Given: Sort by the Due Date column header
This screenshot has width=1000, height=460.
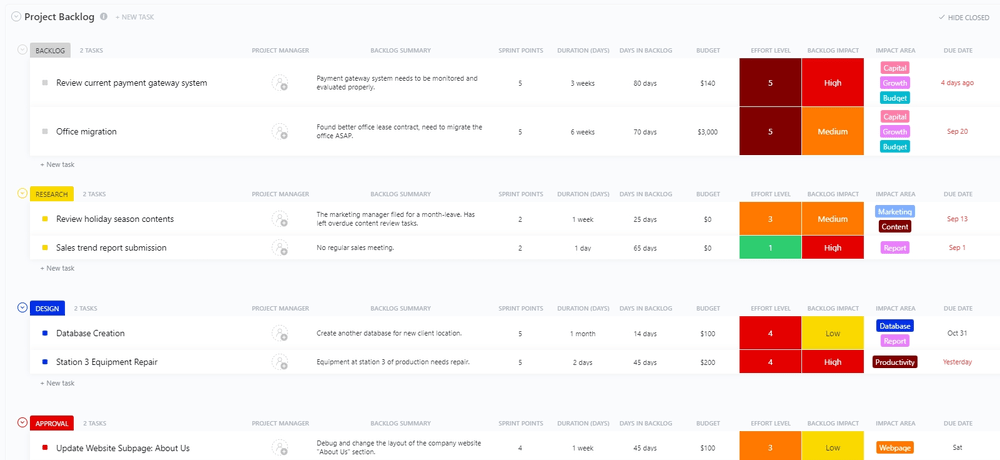Looking at the screenshot, I should coord(957,50).
